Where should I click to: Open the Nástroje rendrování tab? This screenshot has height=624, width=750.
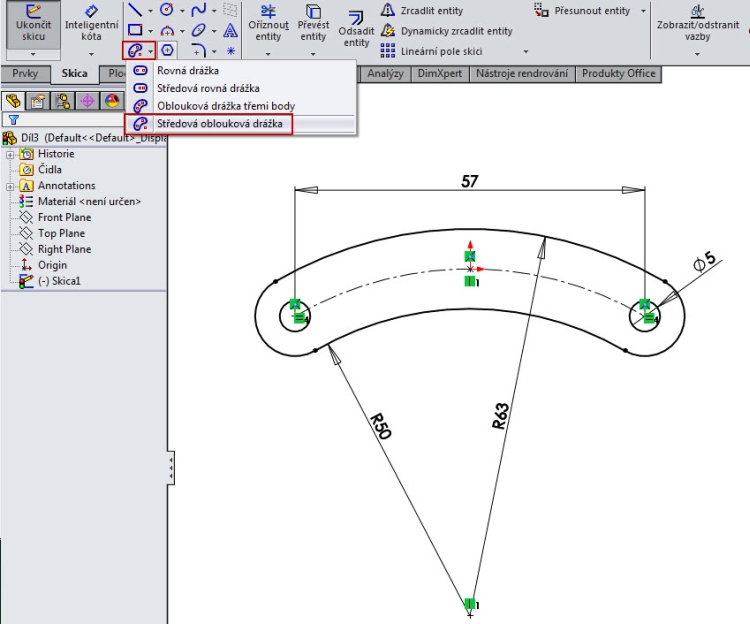(522, 74)
